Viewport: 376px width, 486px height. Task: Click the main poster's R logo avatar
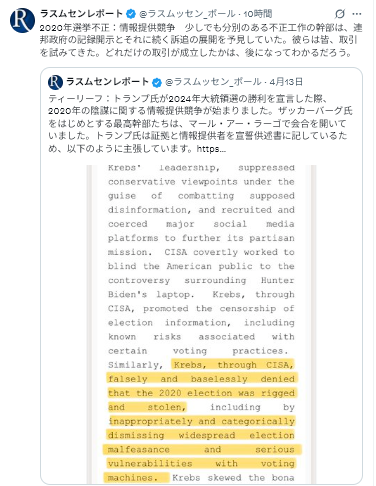(x=22, y=21)
